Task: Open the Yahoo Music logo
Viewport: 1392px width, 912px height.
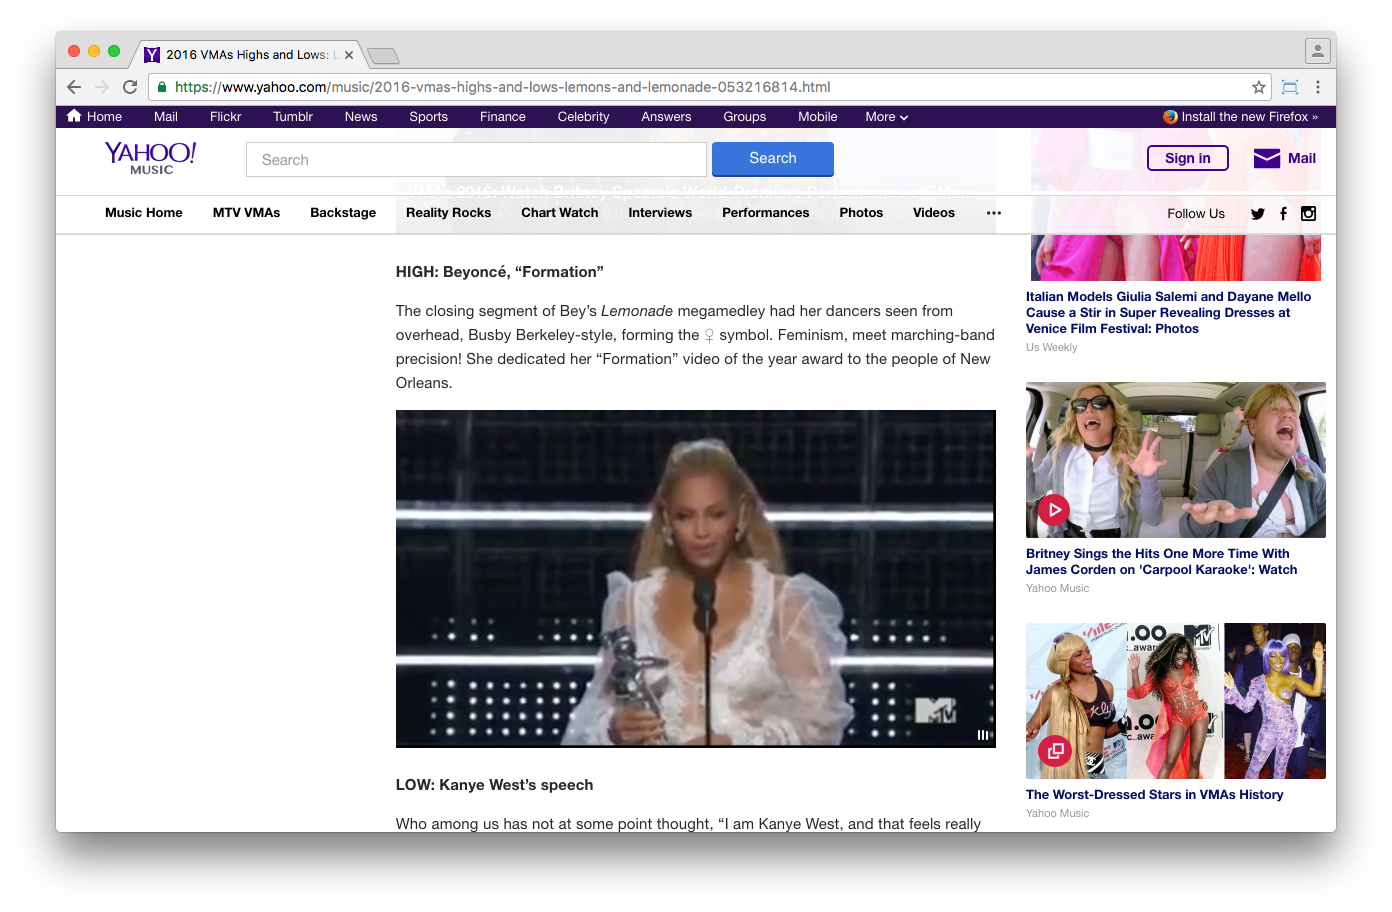Action: coord(151,158)
